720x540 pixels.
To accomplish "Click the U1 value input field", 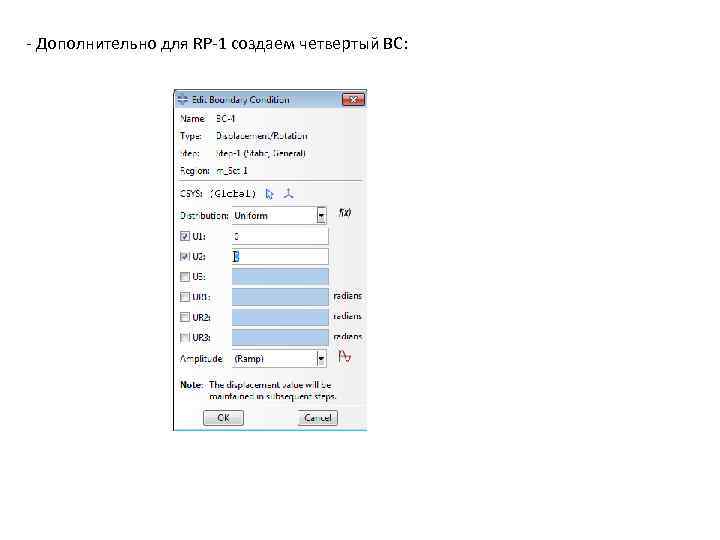I will pyautogui.click(x=280, y=236).
